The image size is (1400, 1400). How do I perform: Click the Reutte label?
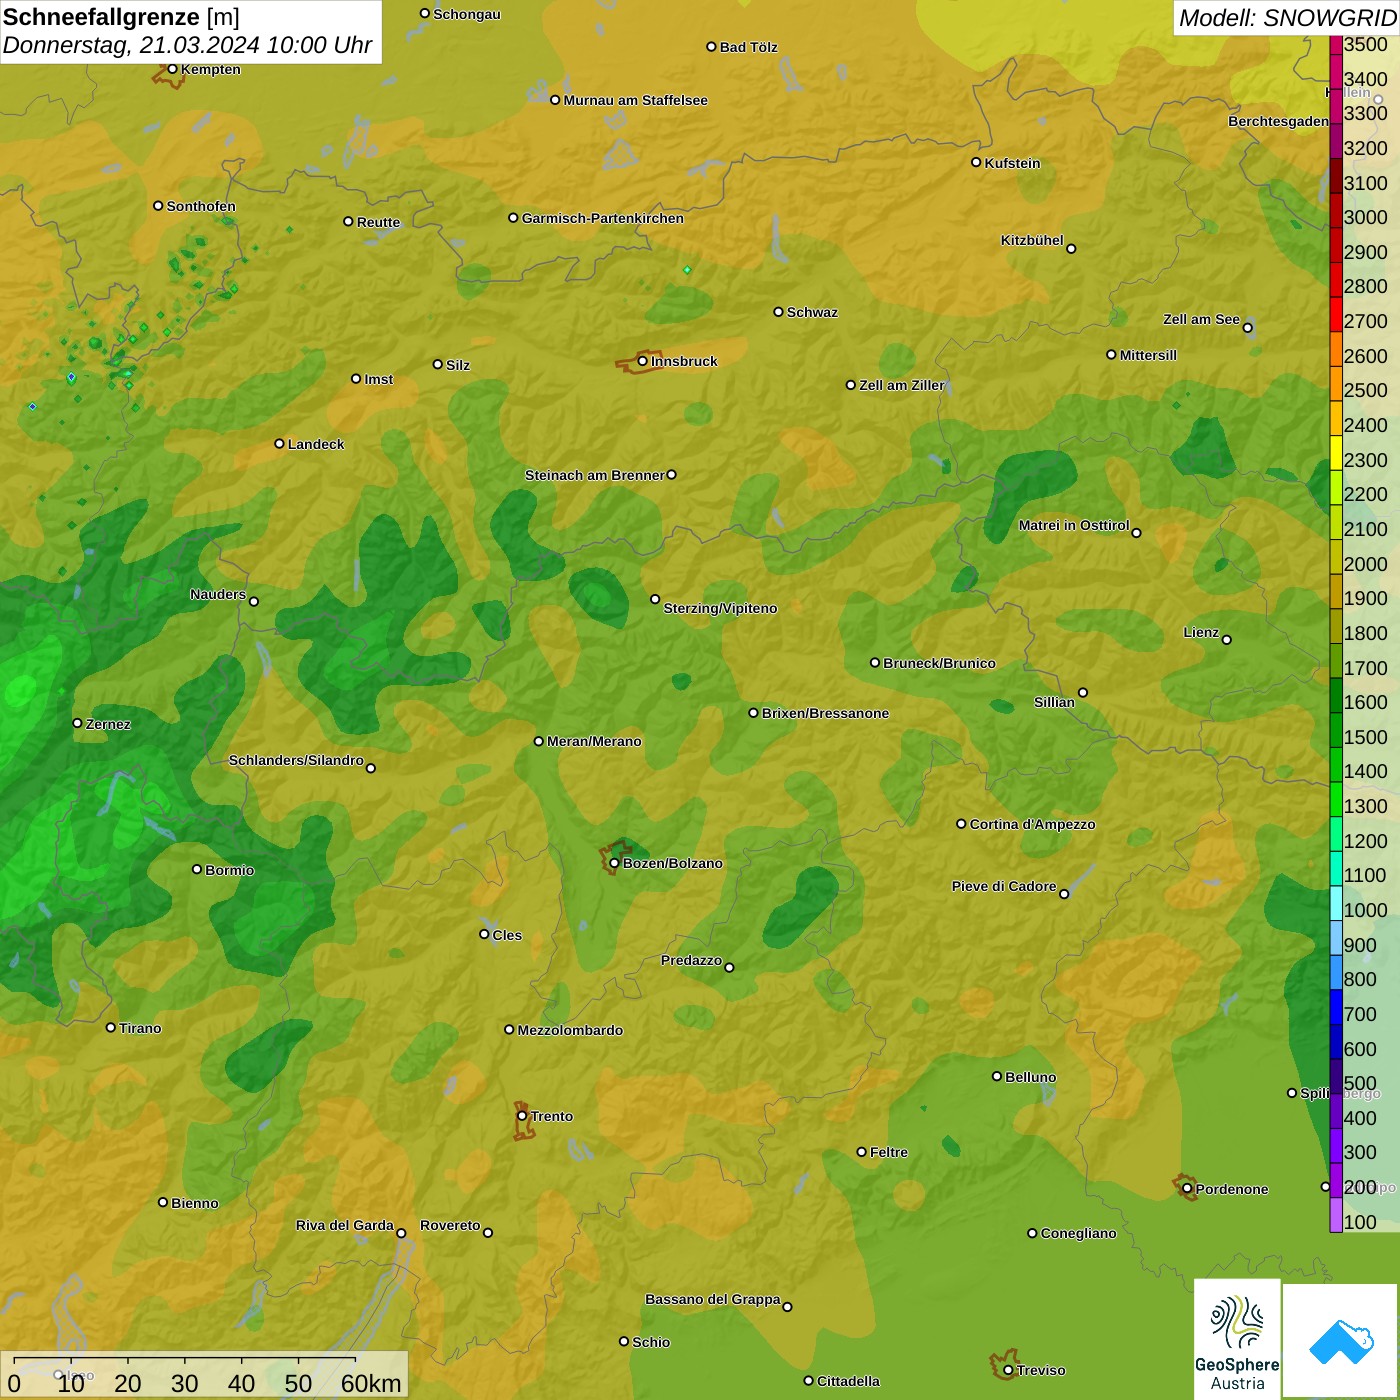coord(378,222)
